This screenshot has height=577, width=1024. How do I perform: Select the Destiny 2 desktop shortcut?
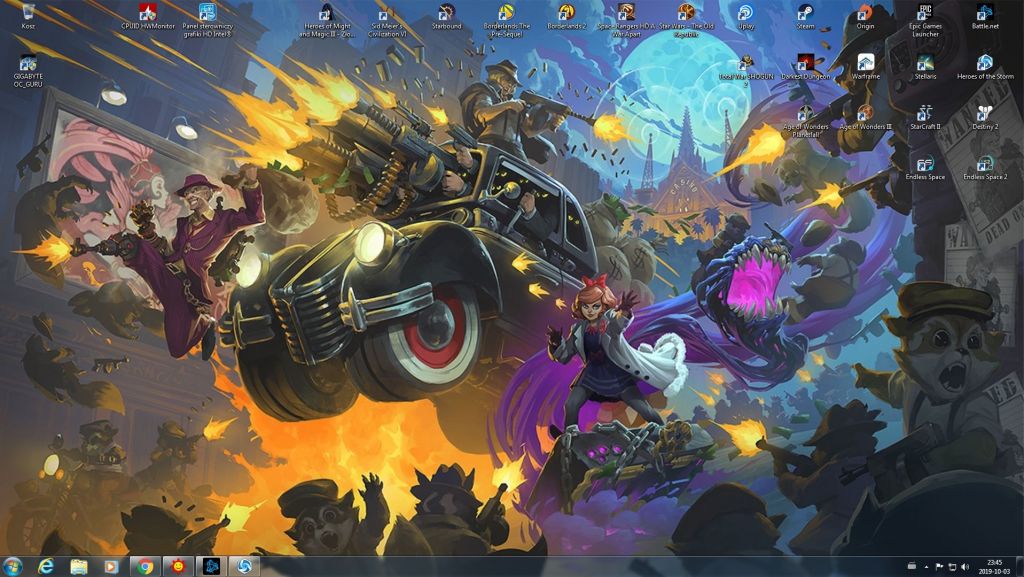[x=985, y=117]
